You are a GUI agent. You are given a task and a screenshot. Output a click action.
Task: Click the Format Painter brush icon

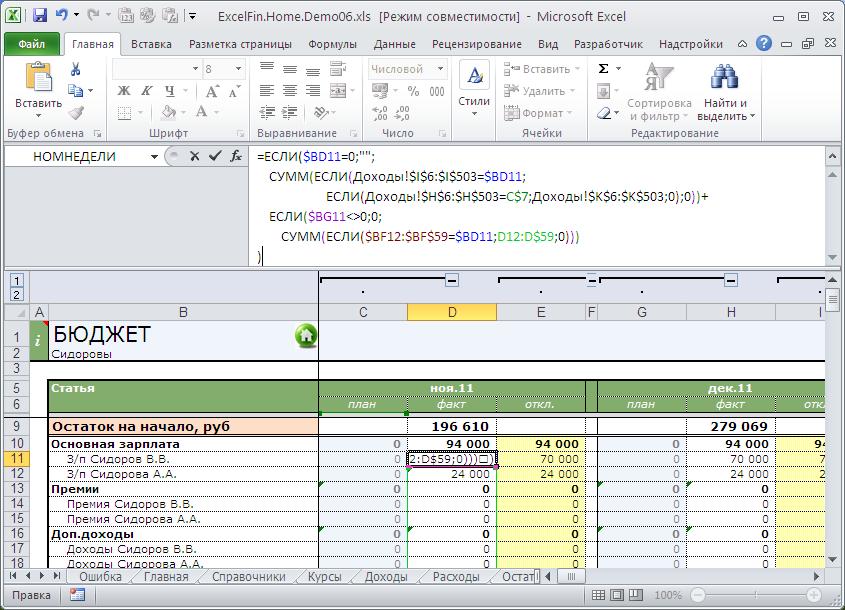click(75, 113)
